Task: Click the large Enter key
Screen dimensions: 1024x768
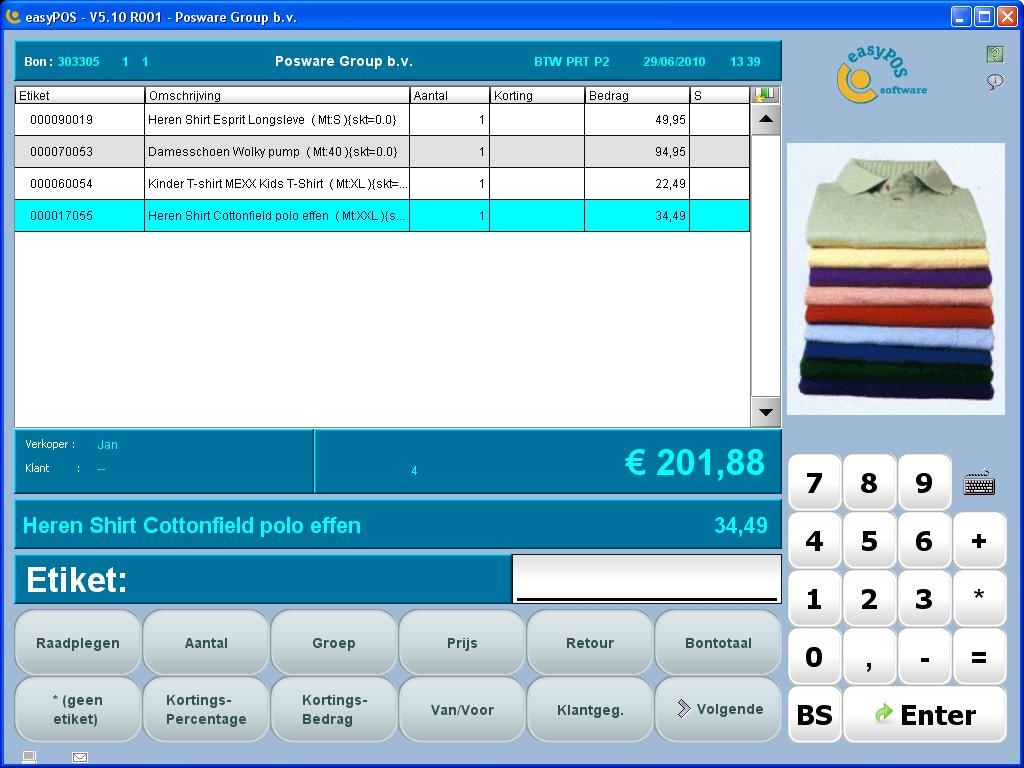Action: tap(925, 714)
